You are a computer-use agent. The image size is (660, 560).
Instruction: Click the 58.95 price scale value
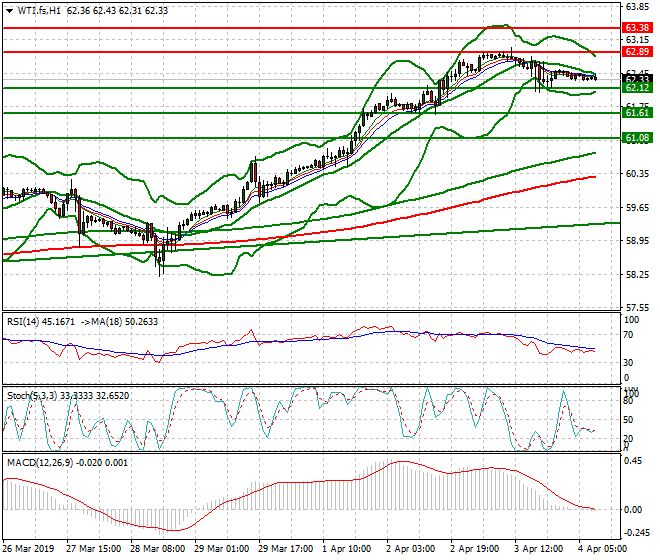637,241
